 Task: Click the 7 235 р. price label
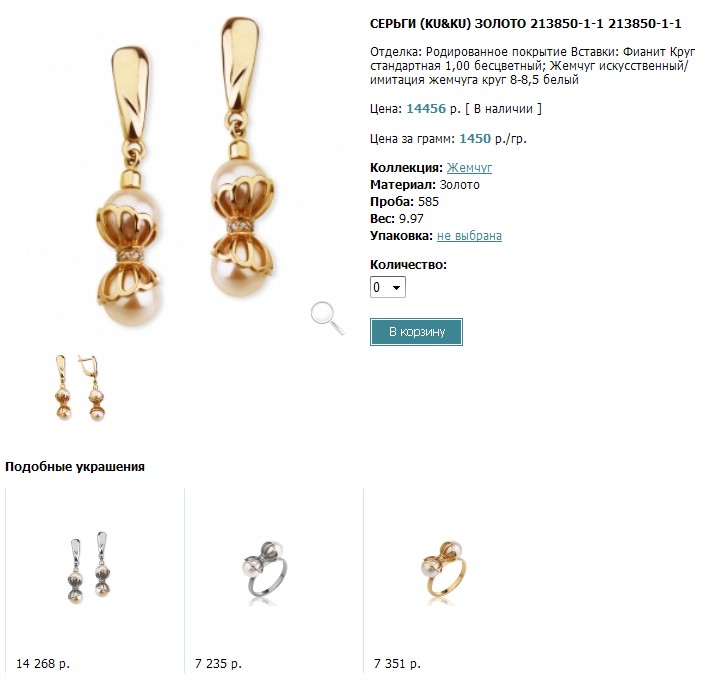(x=218, y=663)
